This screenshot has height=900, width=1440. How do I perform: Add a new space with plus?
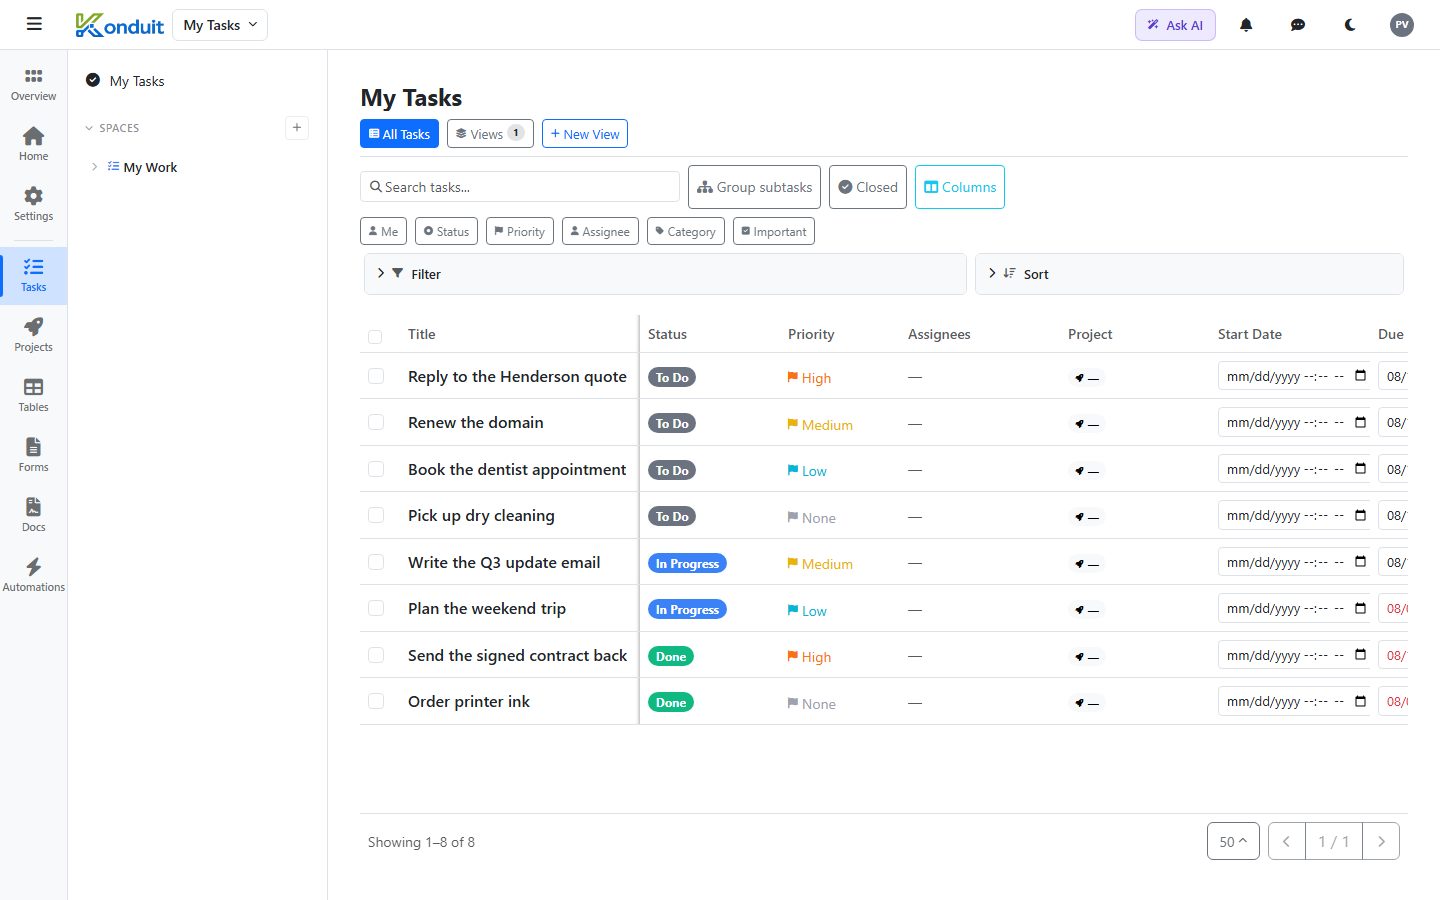(297, 127)
